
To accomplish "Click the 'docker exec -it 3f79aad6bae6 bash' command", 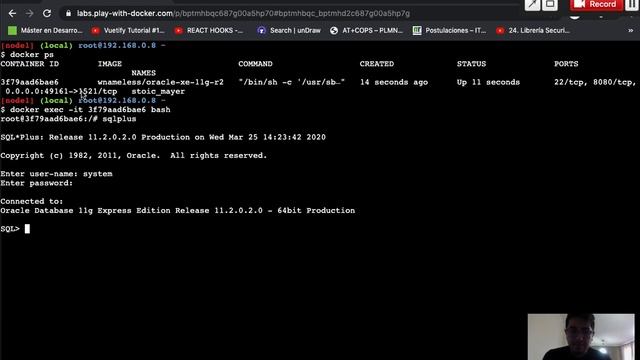I will 90,110.
